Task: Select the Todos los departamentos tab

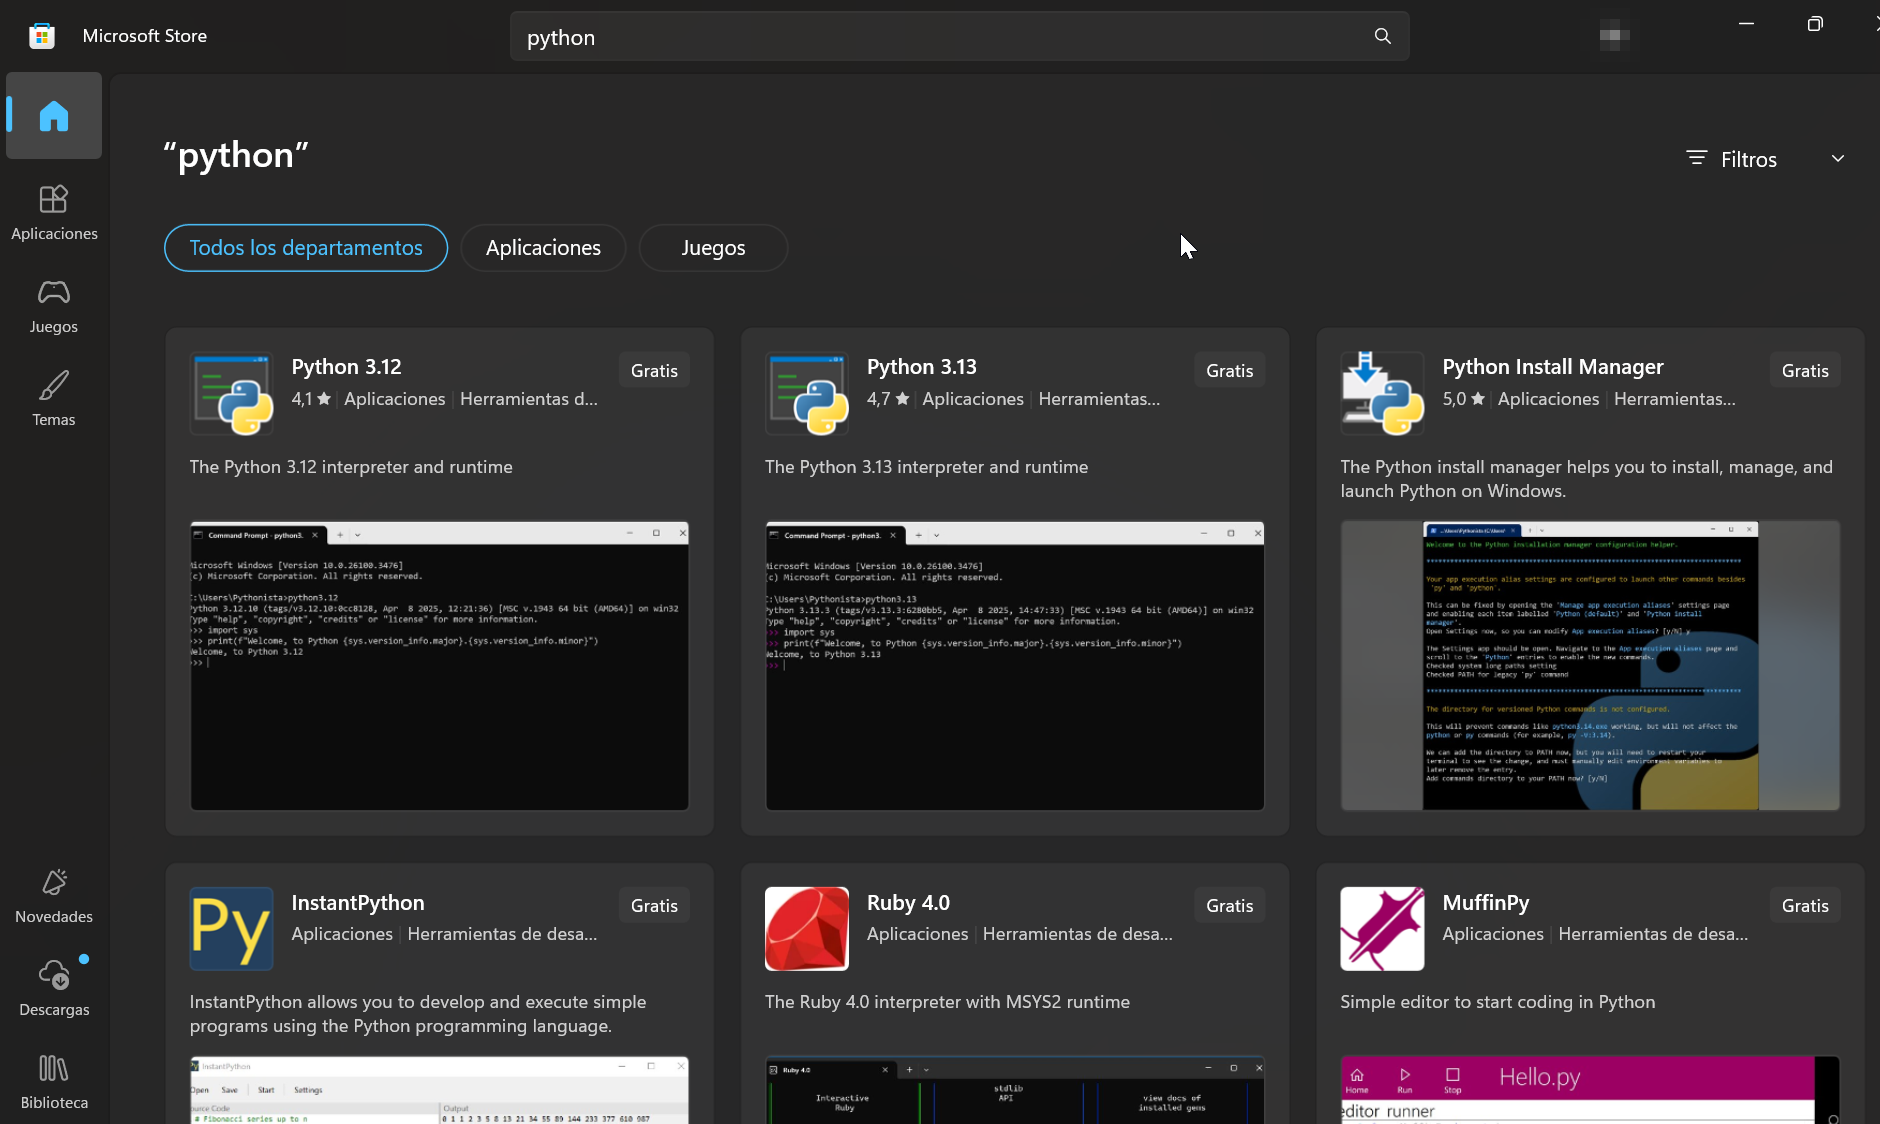Action: coord(306,248)
